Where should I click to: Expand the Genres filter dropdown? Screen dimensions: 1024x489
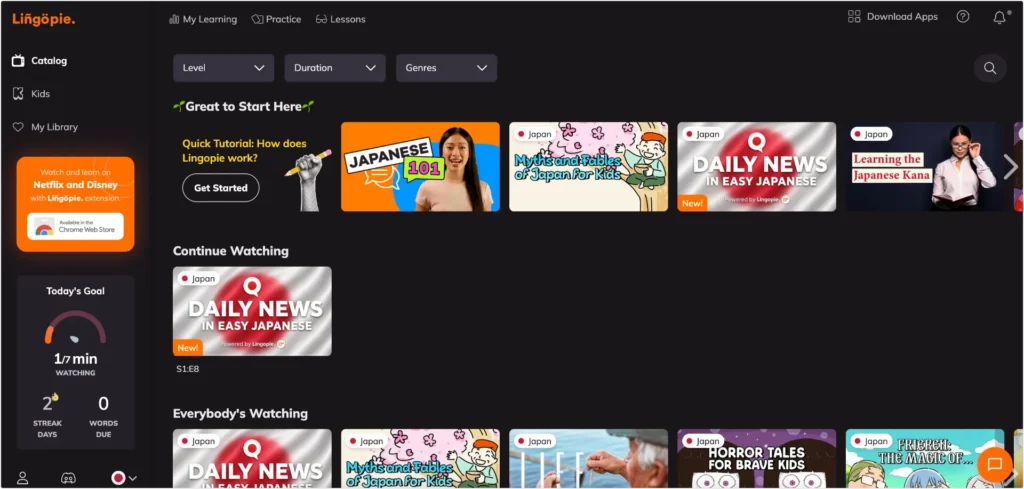pos(447,68)
